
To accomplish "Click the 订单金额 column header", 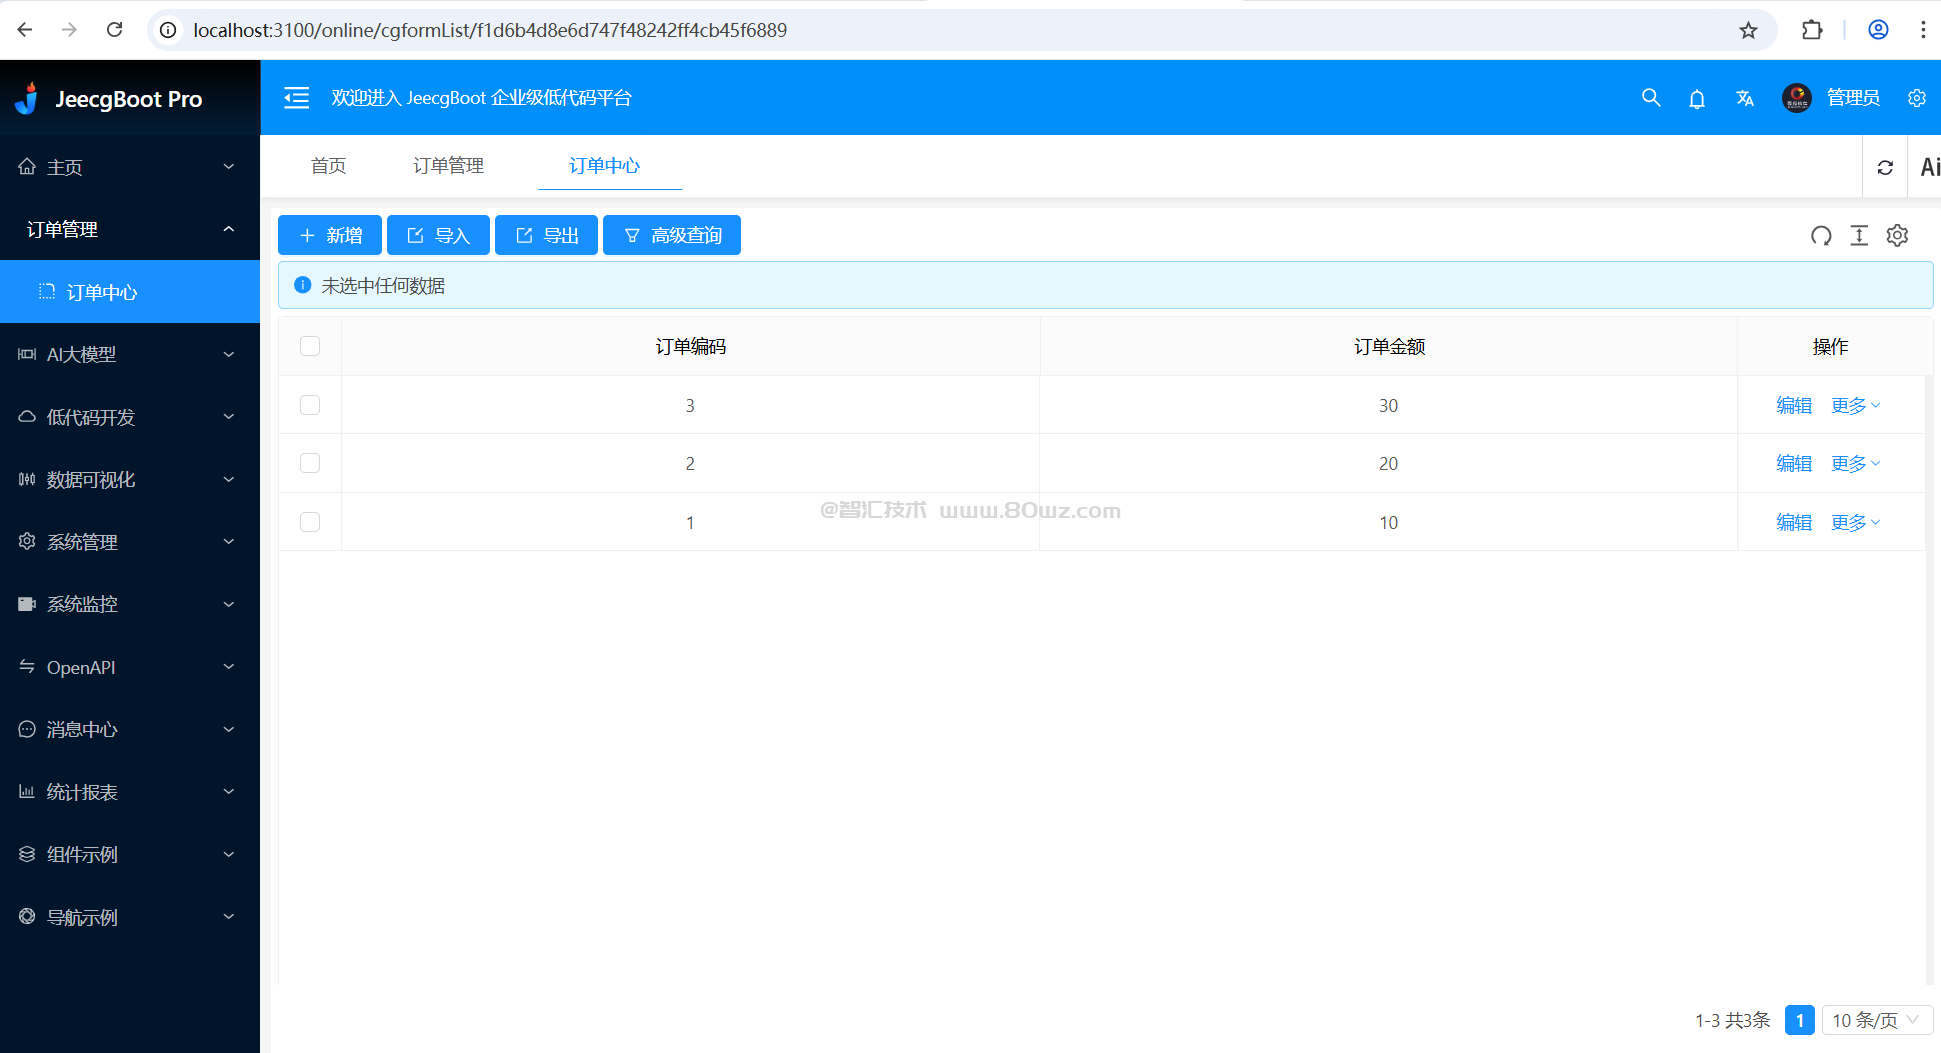I will (1389, 346).
